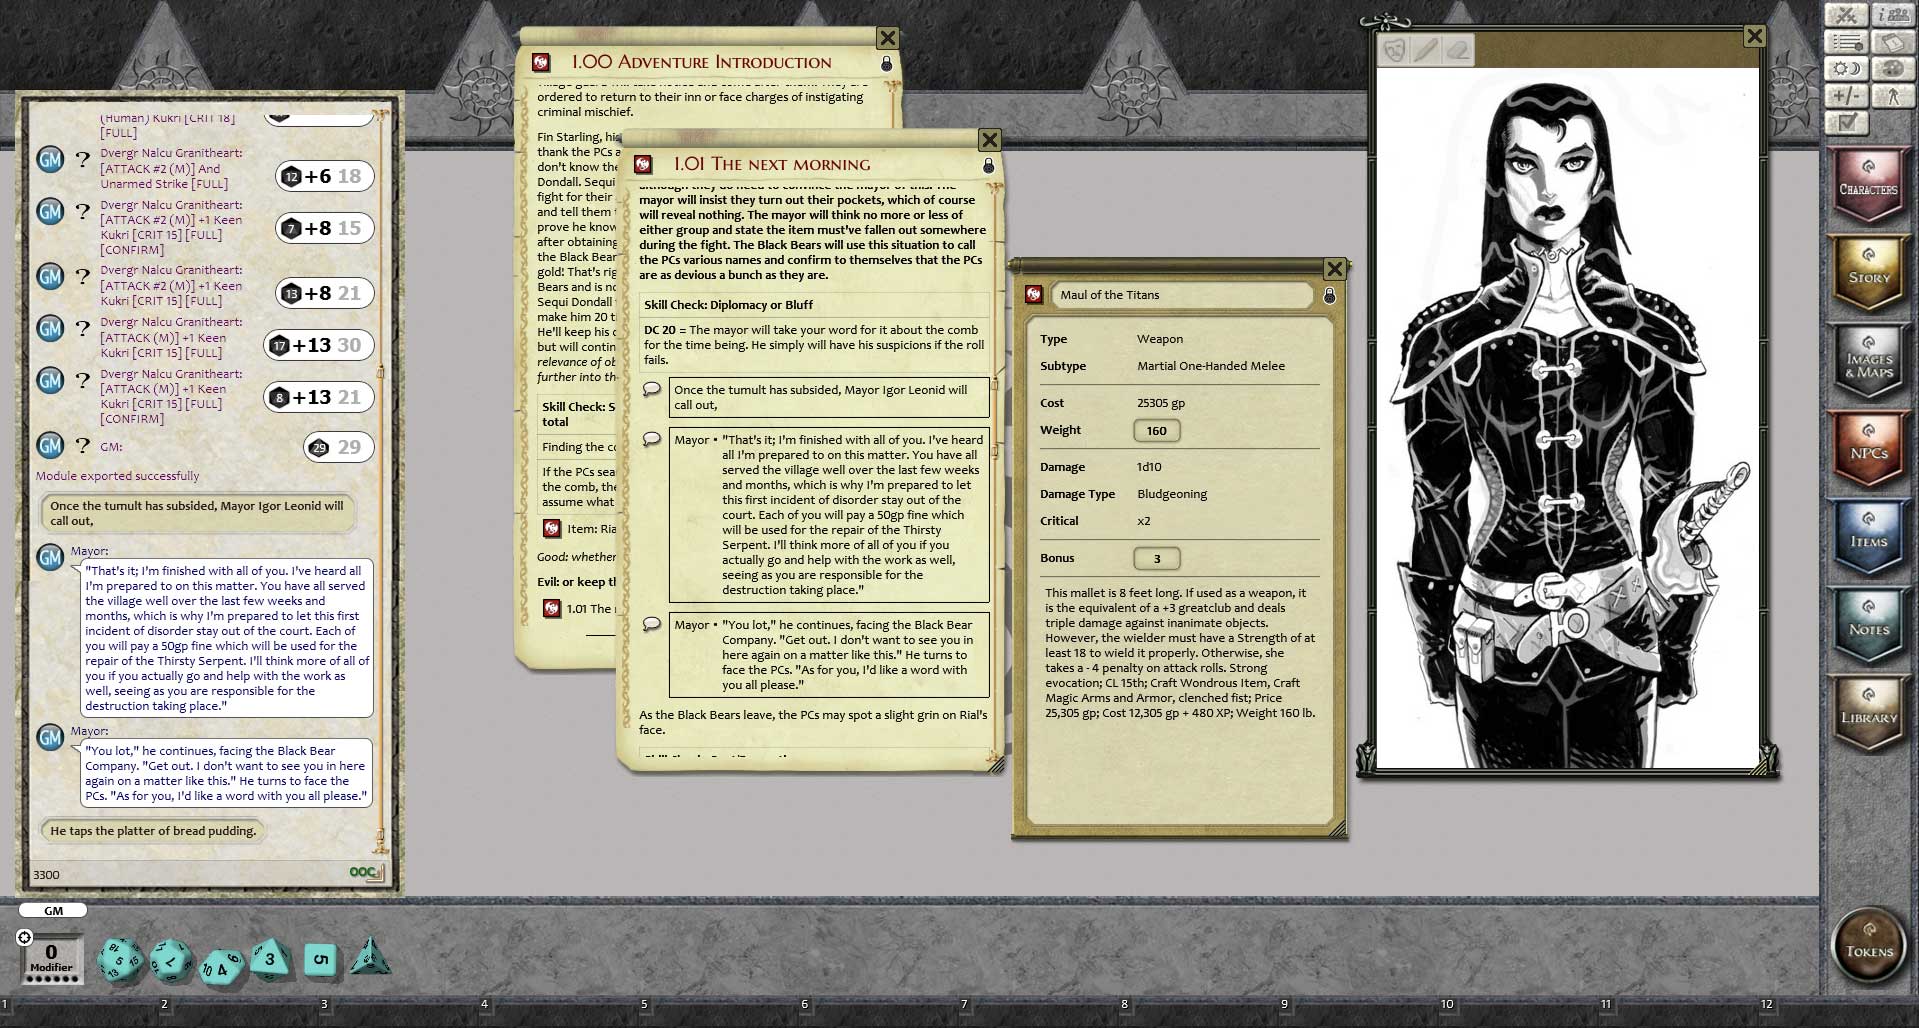Viewport: 1919px width, 1028px height.
Task: Open the Combat Tracker (crossed swords icon)
Action: click(1847, 15)
